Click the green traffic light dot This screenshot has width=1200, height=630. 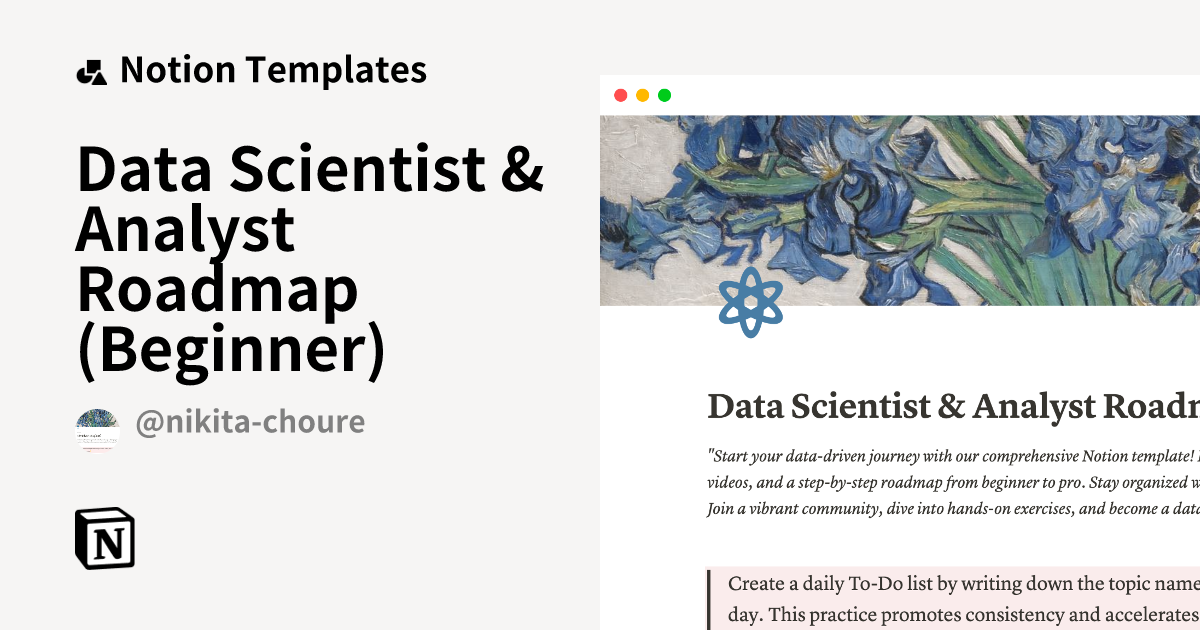(x=664, y=94)
